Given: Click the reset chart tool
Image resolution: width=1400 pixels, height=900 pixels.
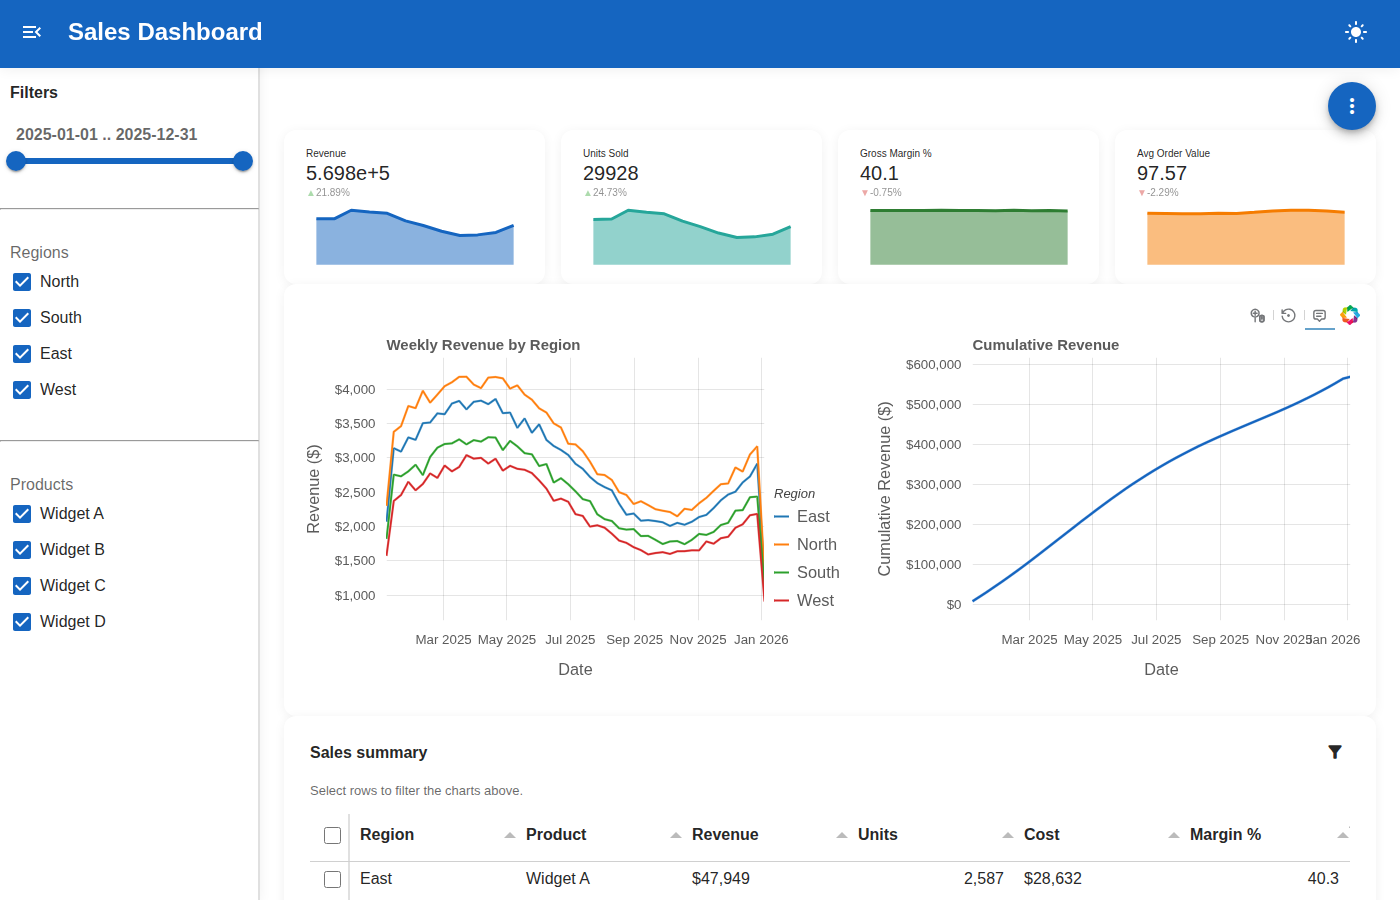Looking at the screenshot, I should [1288, 315].
